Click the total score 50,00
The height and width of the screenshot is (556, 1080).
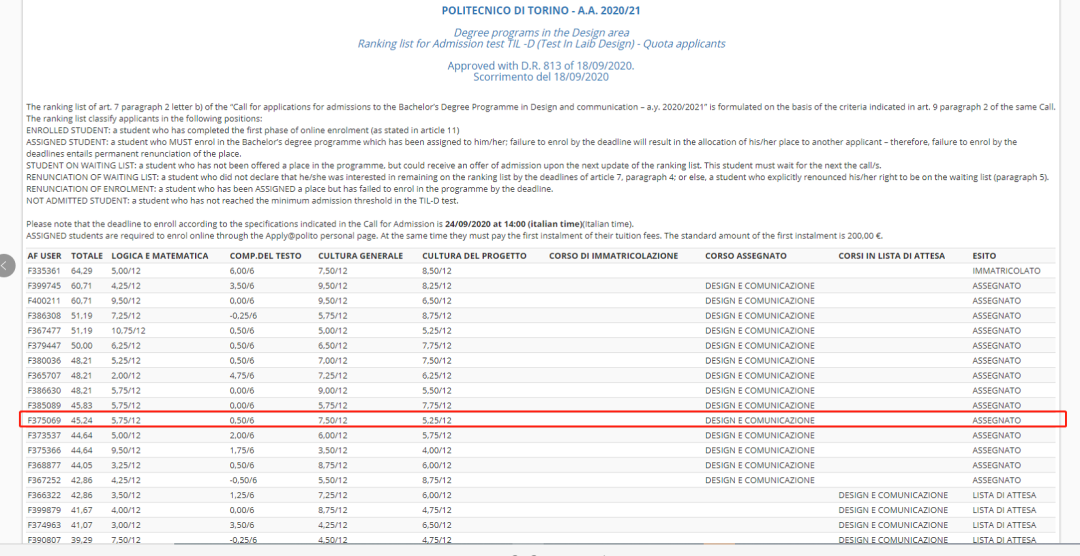tap(82, 345)
